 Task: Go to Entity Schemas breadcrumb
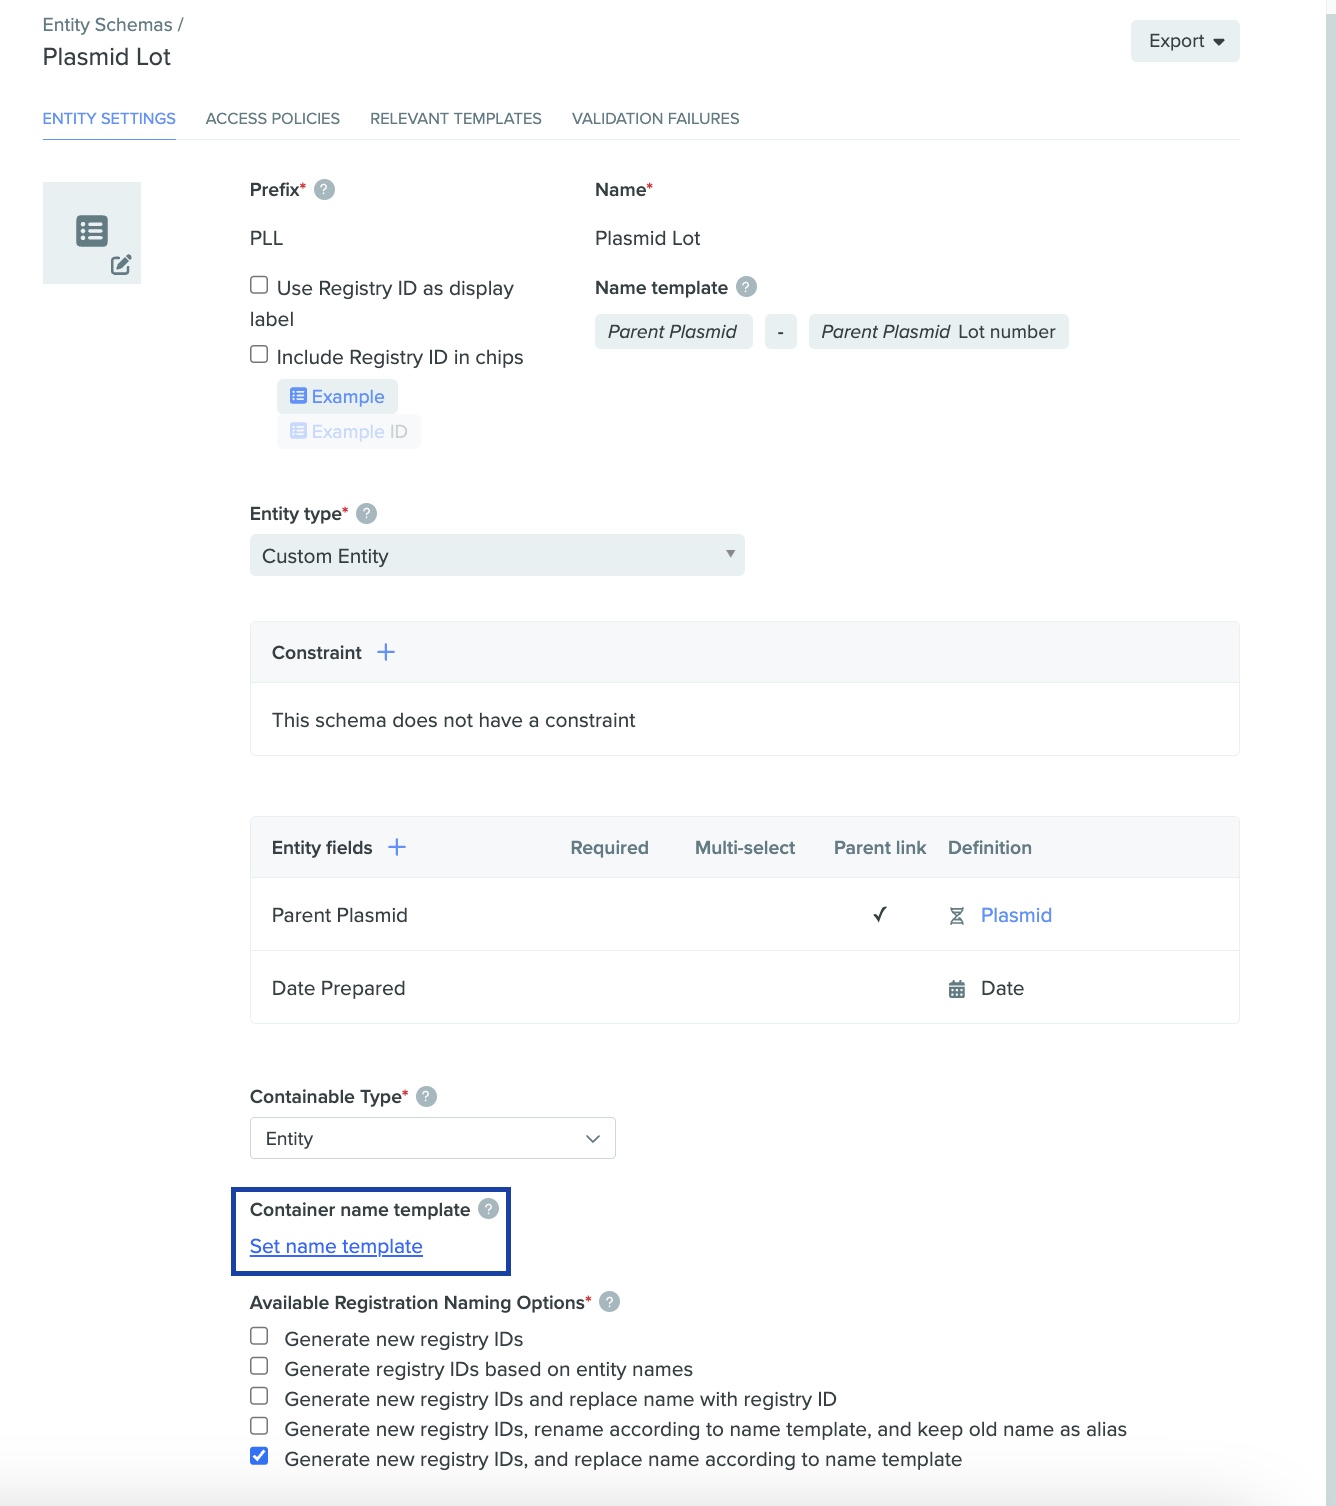click(108, 25)
